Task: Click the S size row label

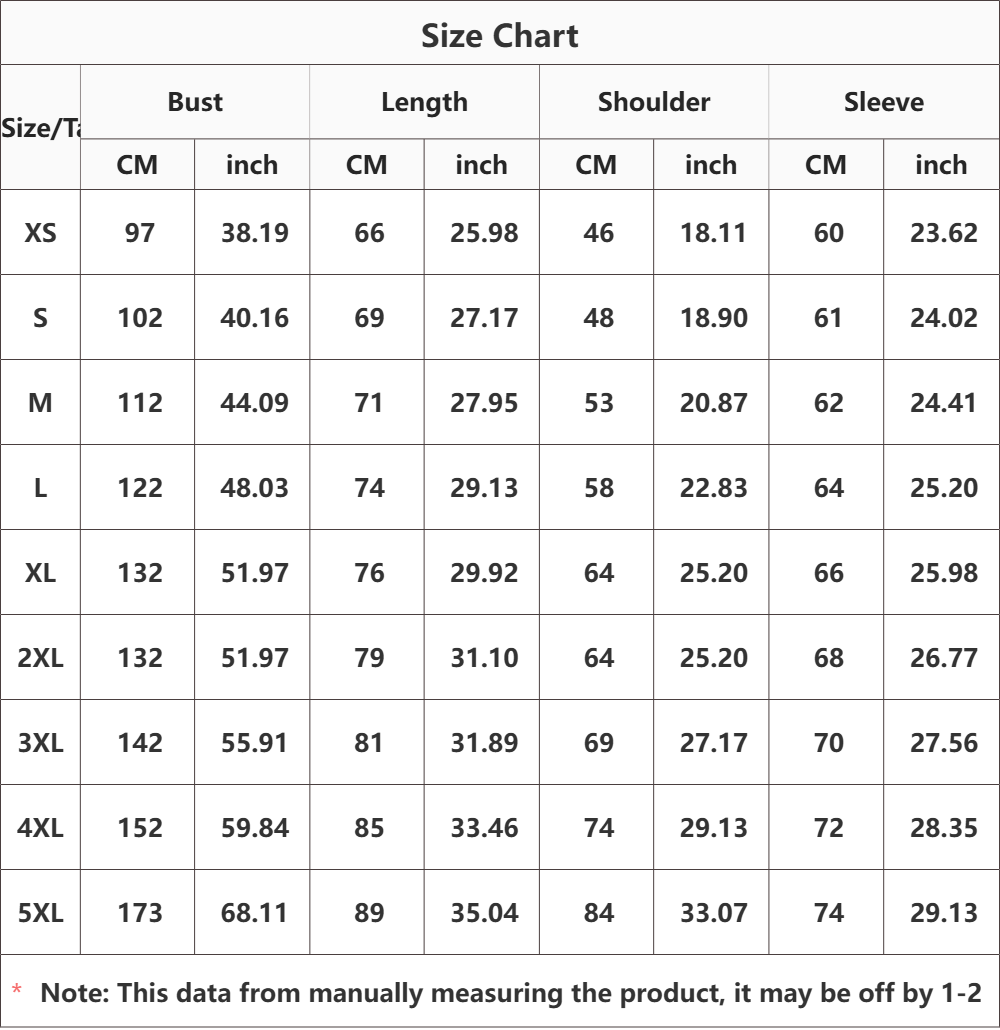Action: click(40, 317)
